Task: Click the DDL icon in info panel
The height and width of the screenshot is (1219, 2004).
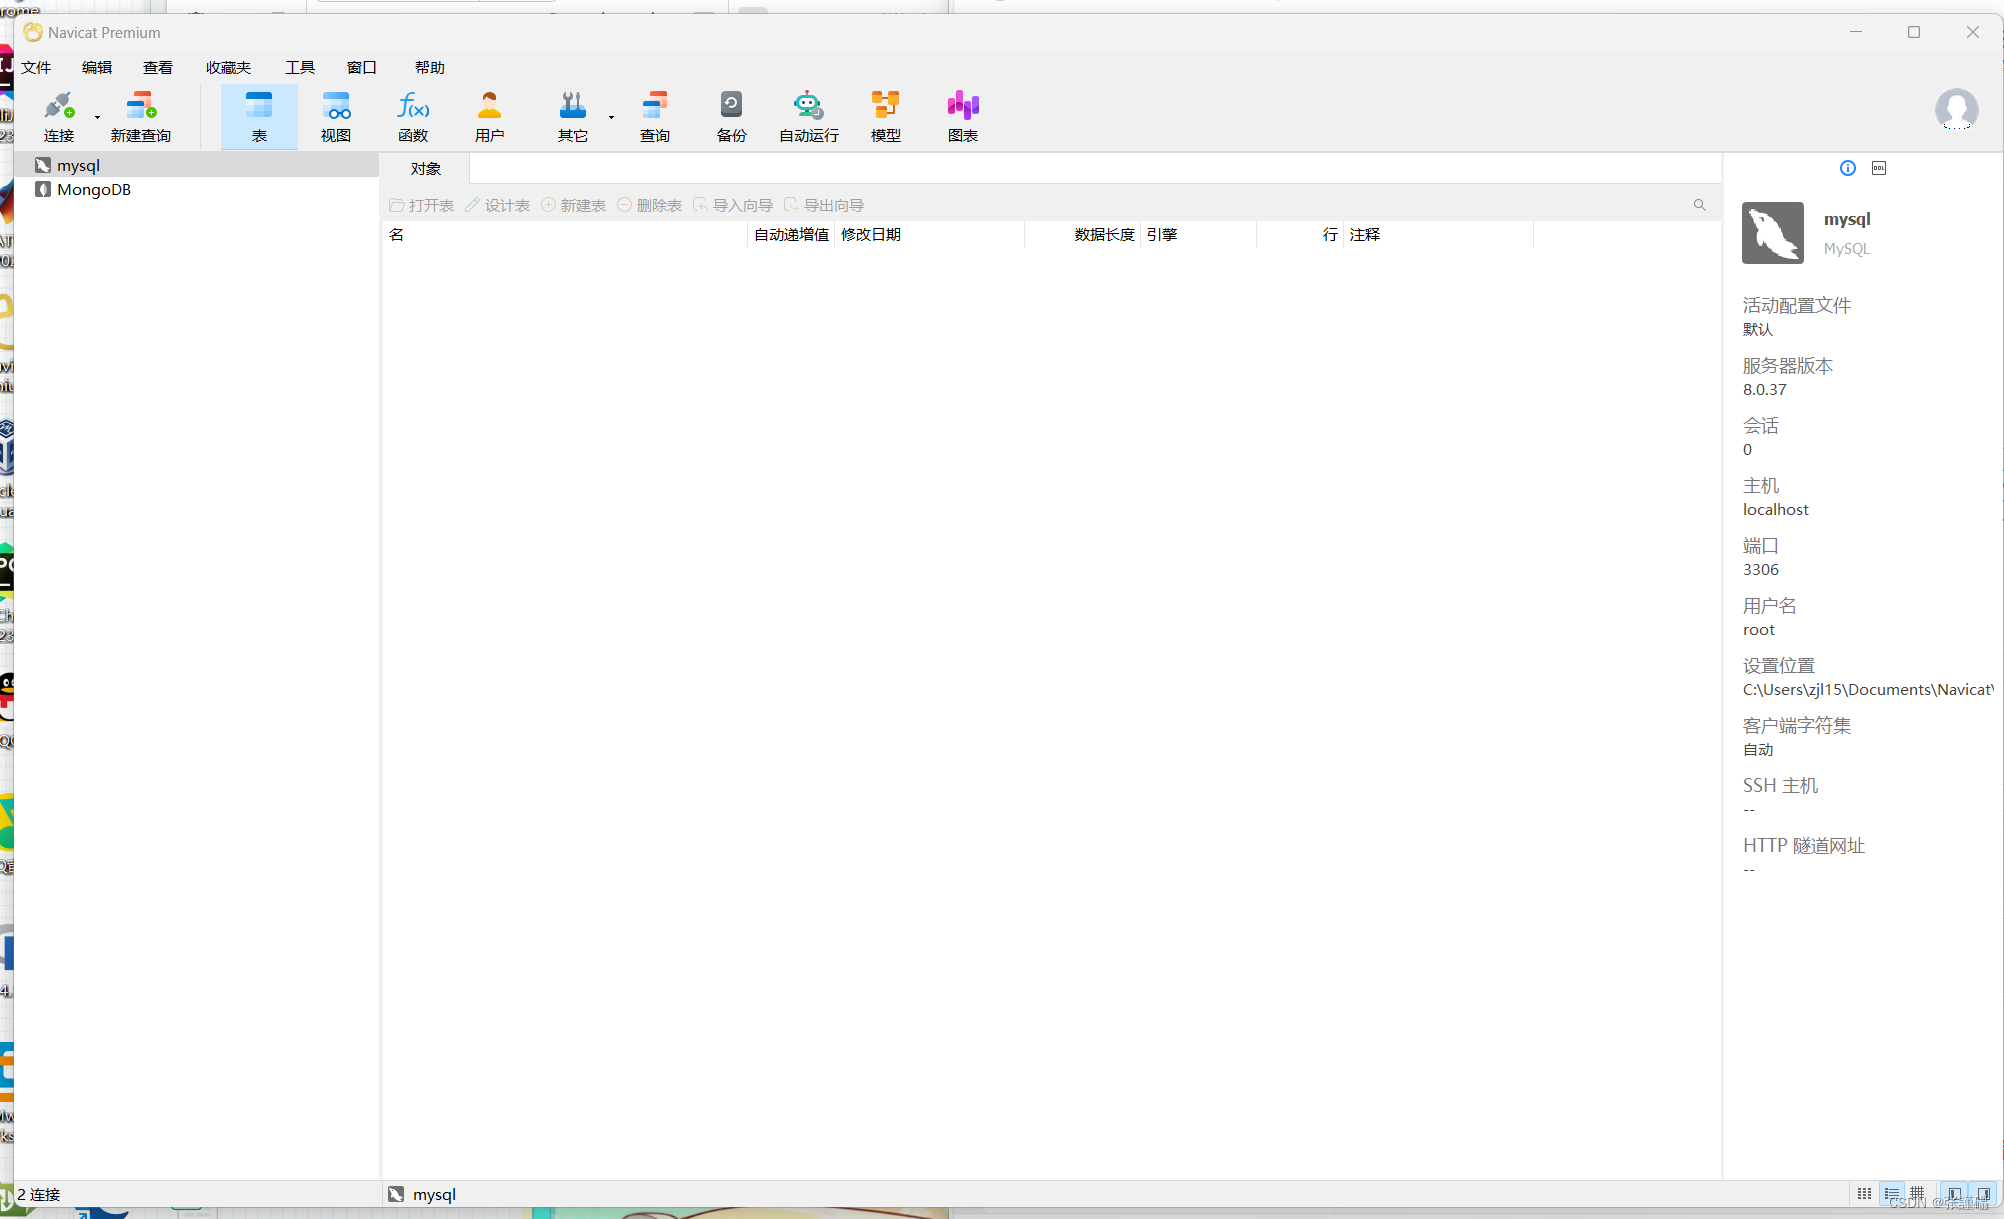Action: tap(1879, 168)
